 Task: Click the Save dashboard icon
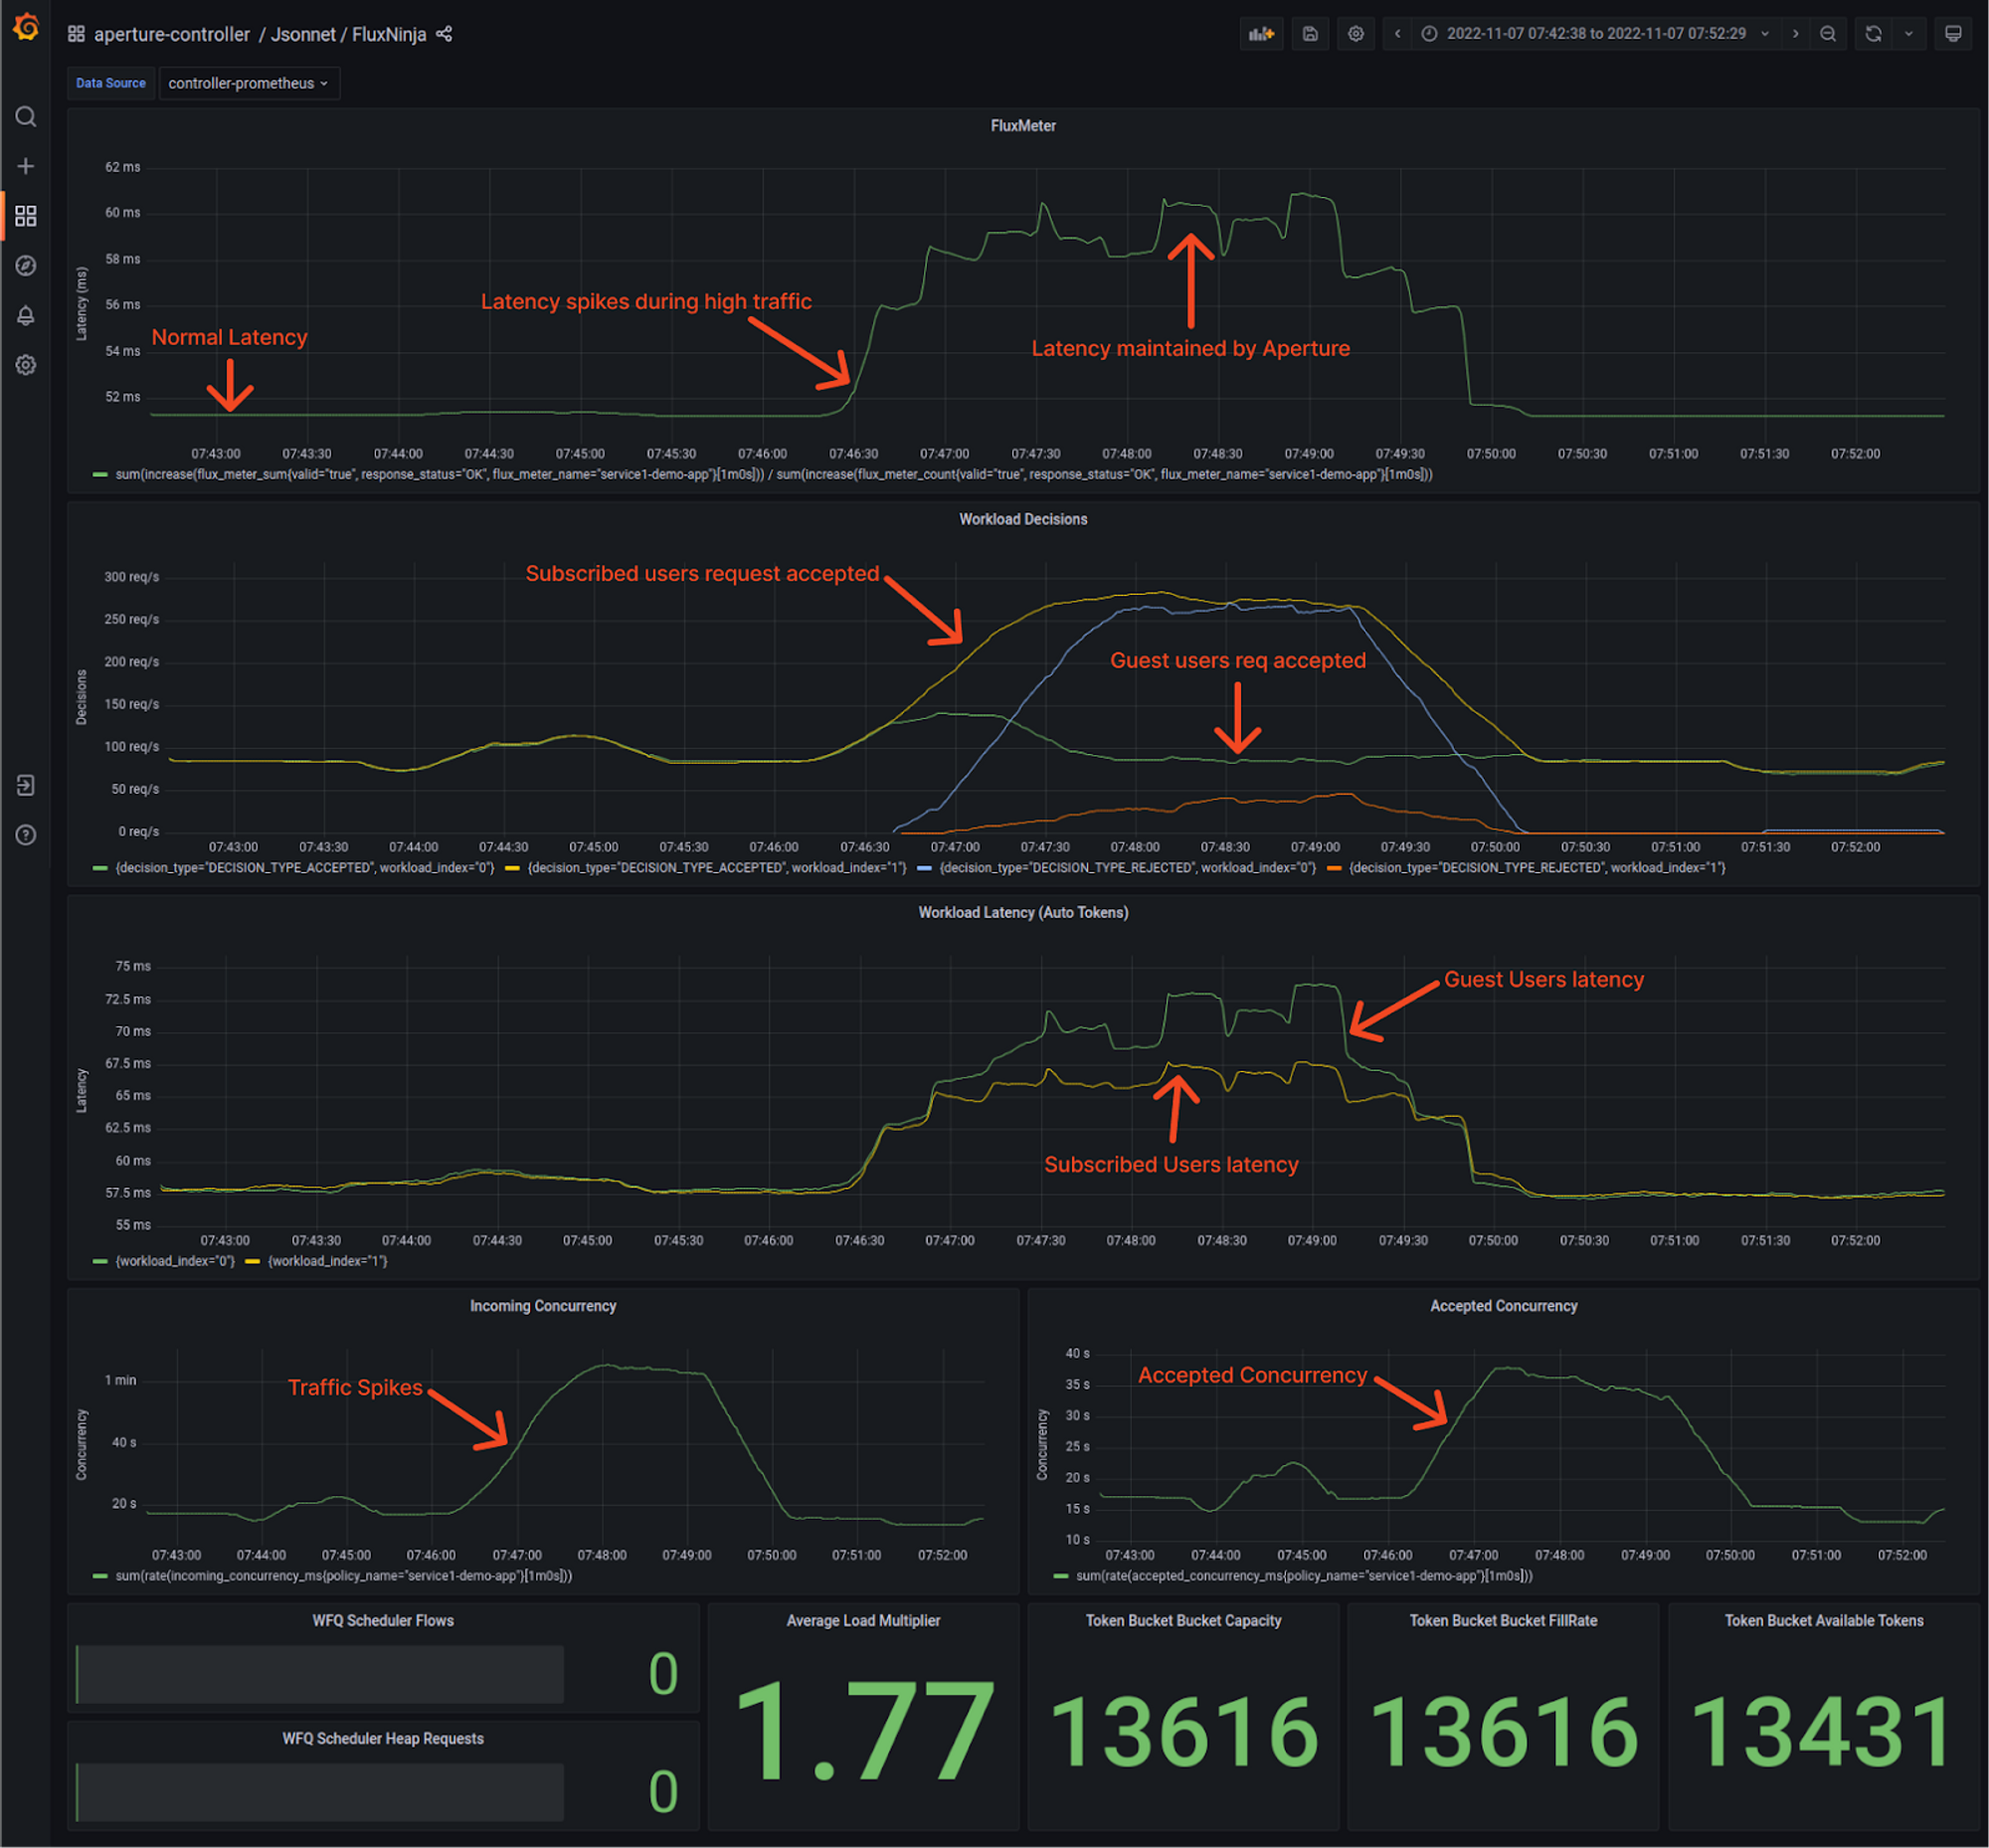[1310, 34]
